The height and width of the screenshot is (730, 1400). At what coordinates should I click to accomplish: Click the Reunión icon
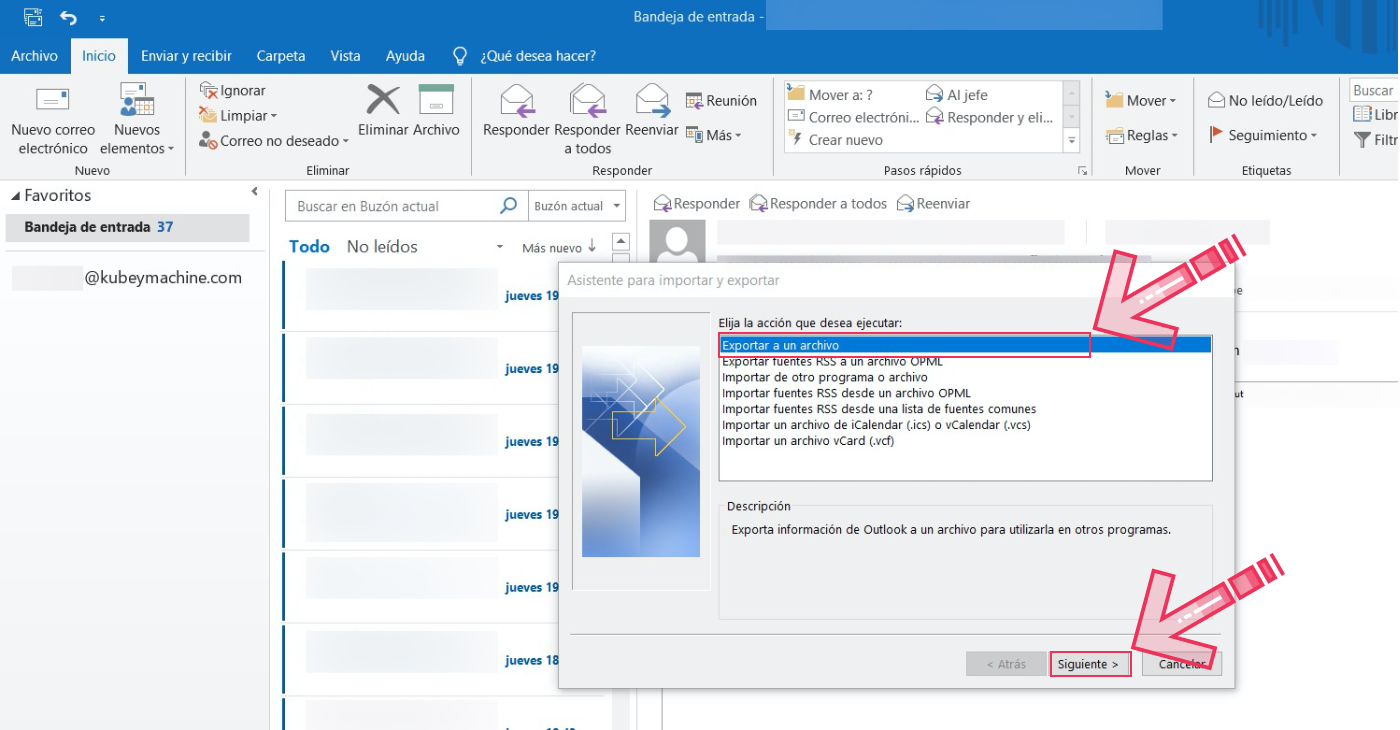[x=694, y=101]
